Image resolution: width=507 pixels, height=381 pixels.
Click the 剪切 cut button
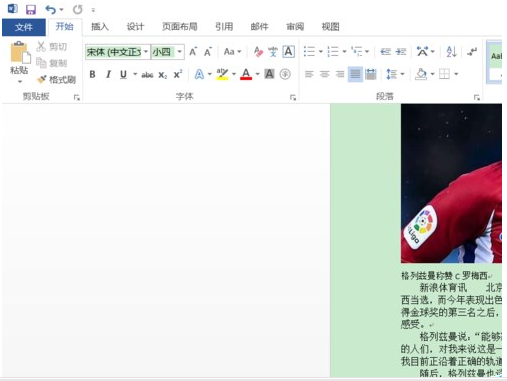pyautogui.click(x=52, y=47)
